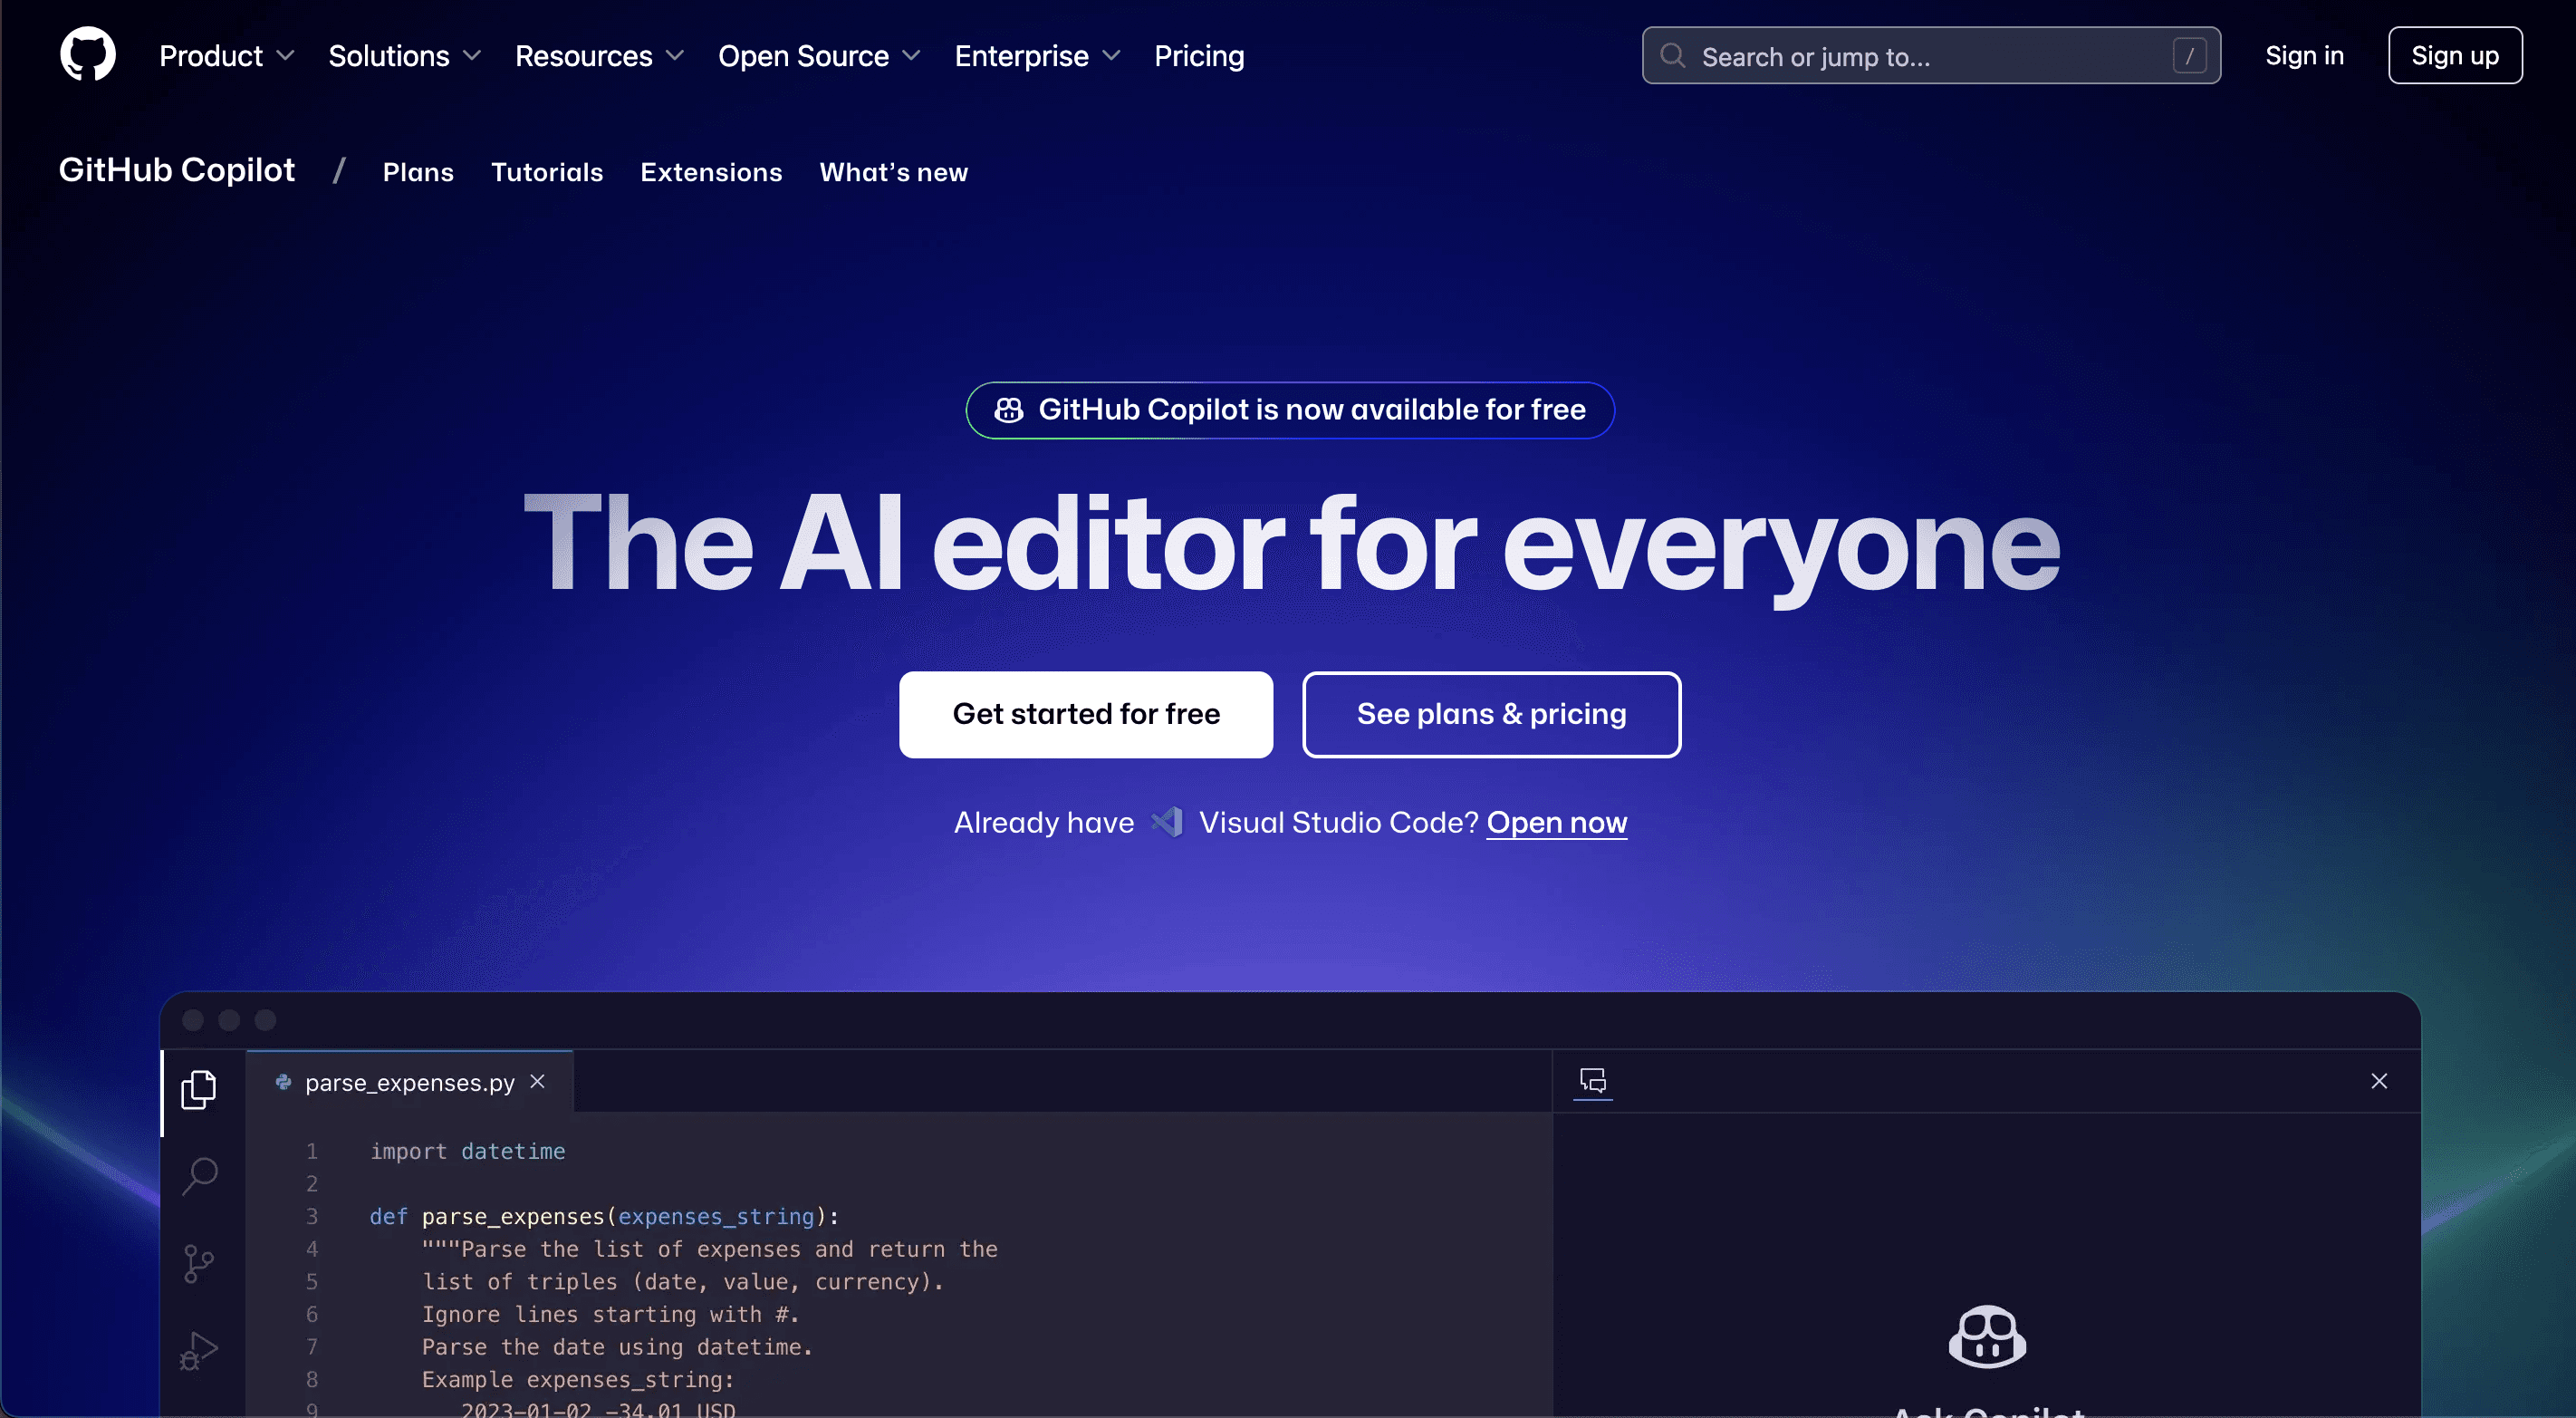This screenshot has height=1418, width=2576.
Task: Click the 'Ignore lines starting with #.' line
Action: tap(610, 1314)
